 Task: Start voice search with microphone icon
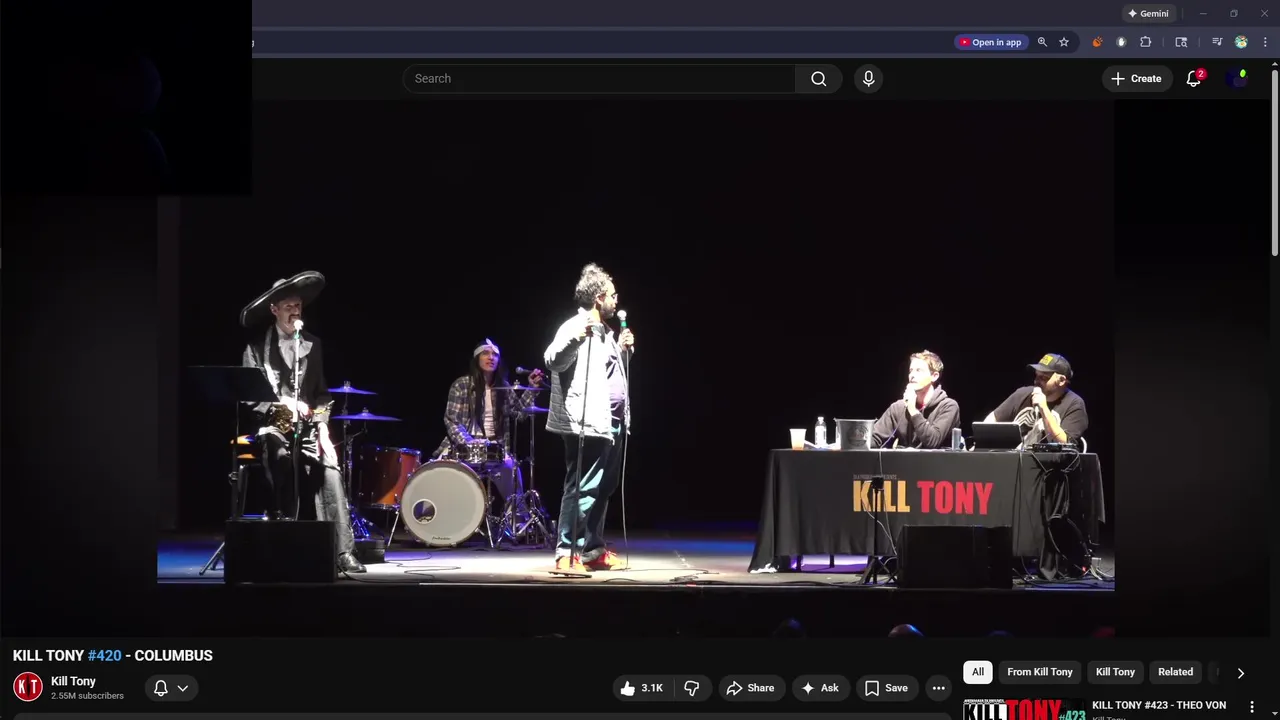(x=868, y=78)
